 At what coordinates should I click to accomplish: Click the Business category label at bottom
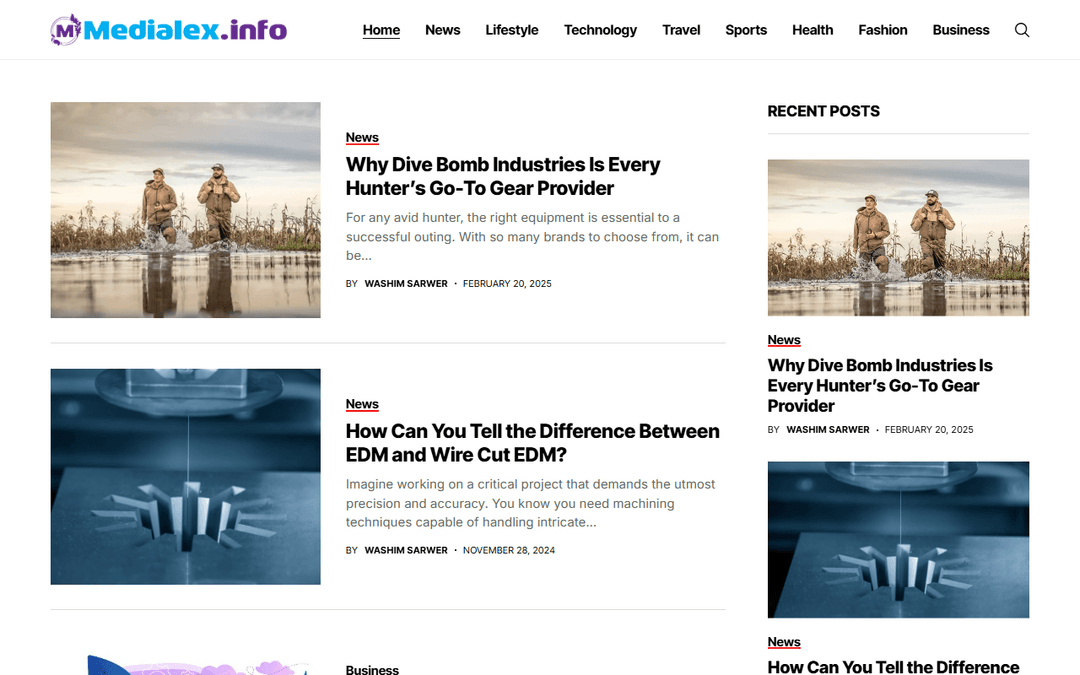click(x=372, y=669)
